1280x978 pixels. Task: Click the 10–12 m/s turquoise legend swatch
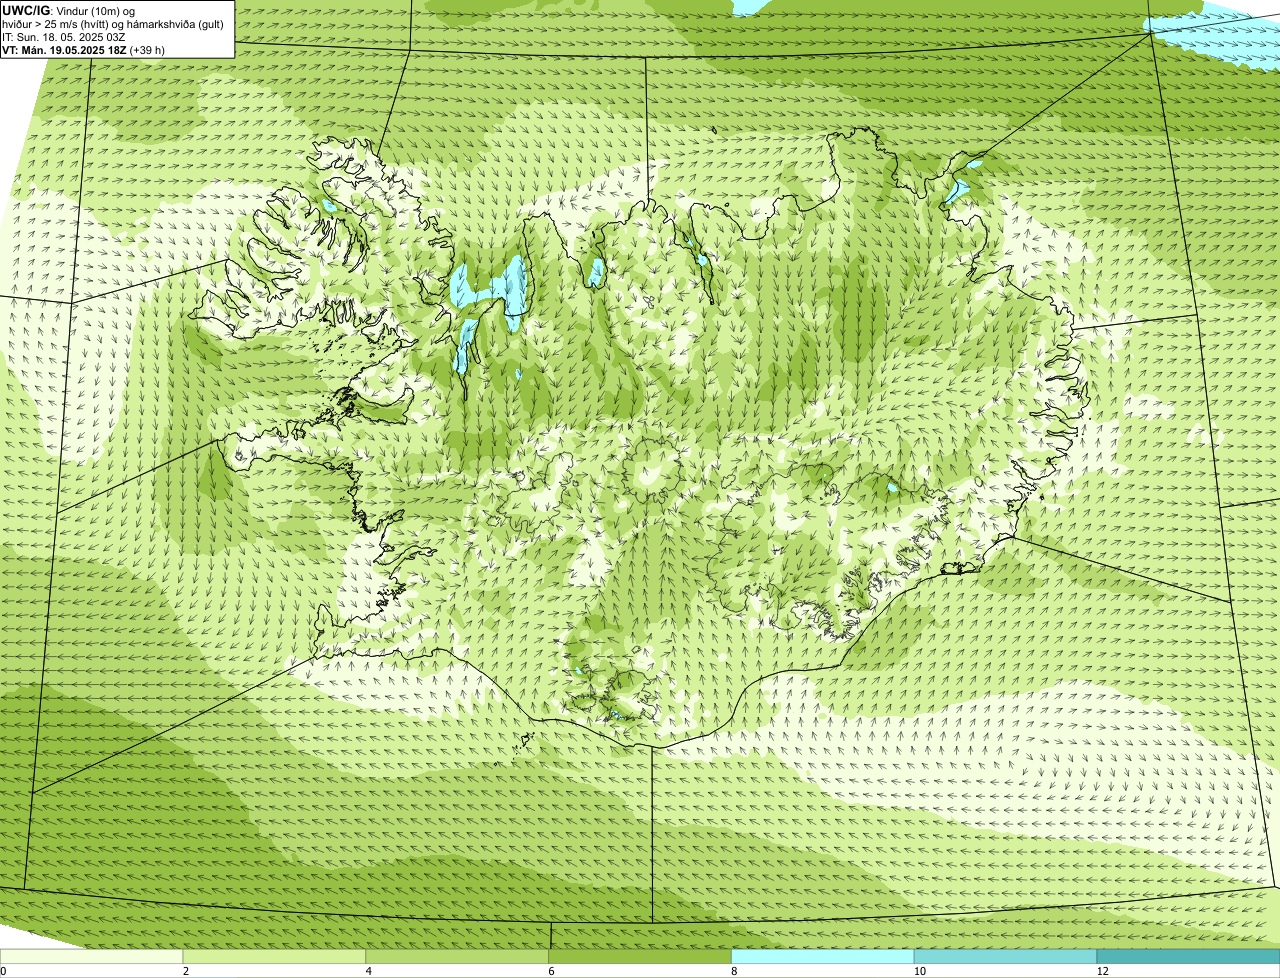(1005, 956)
